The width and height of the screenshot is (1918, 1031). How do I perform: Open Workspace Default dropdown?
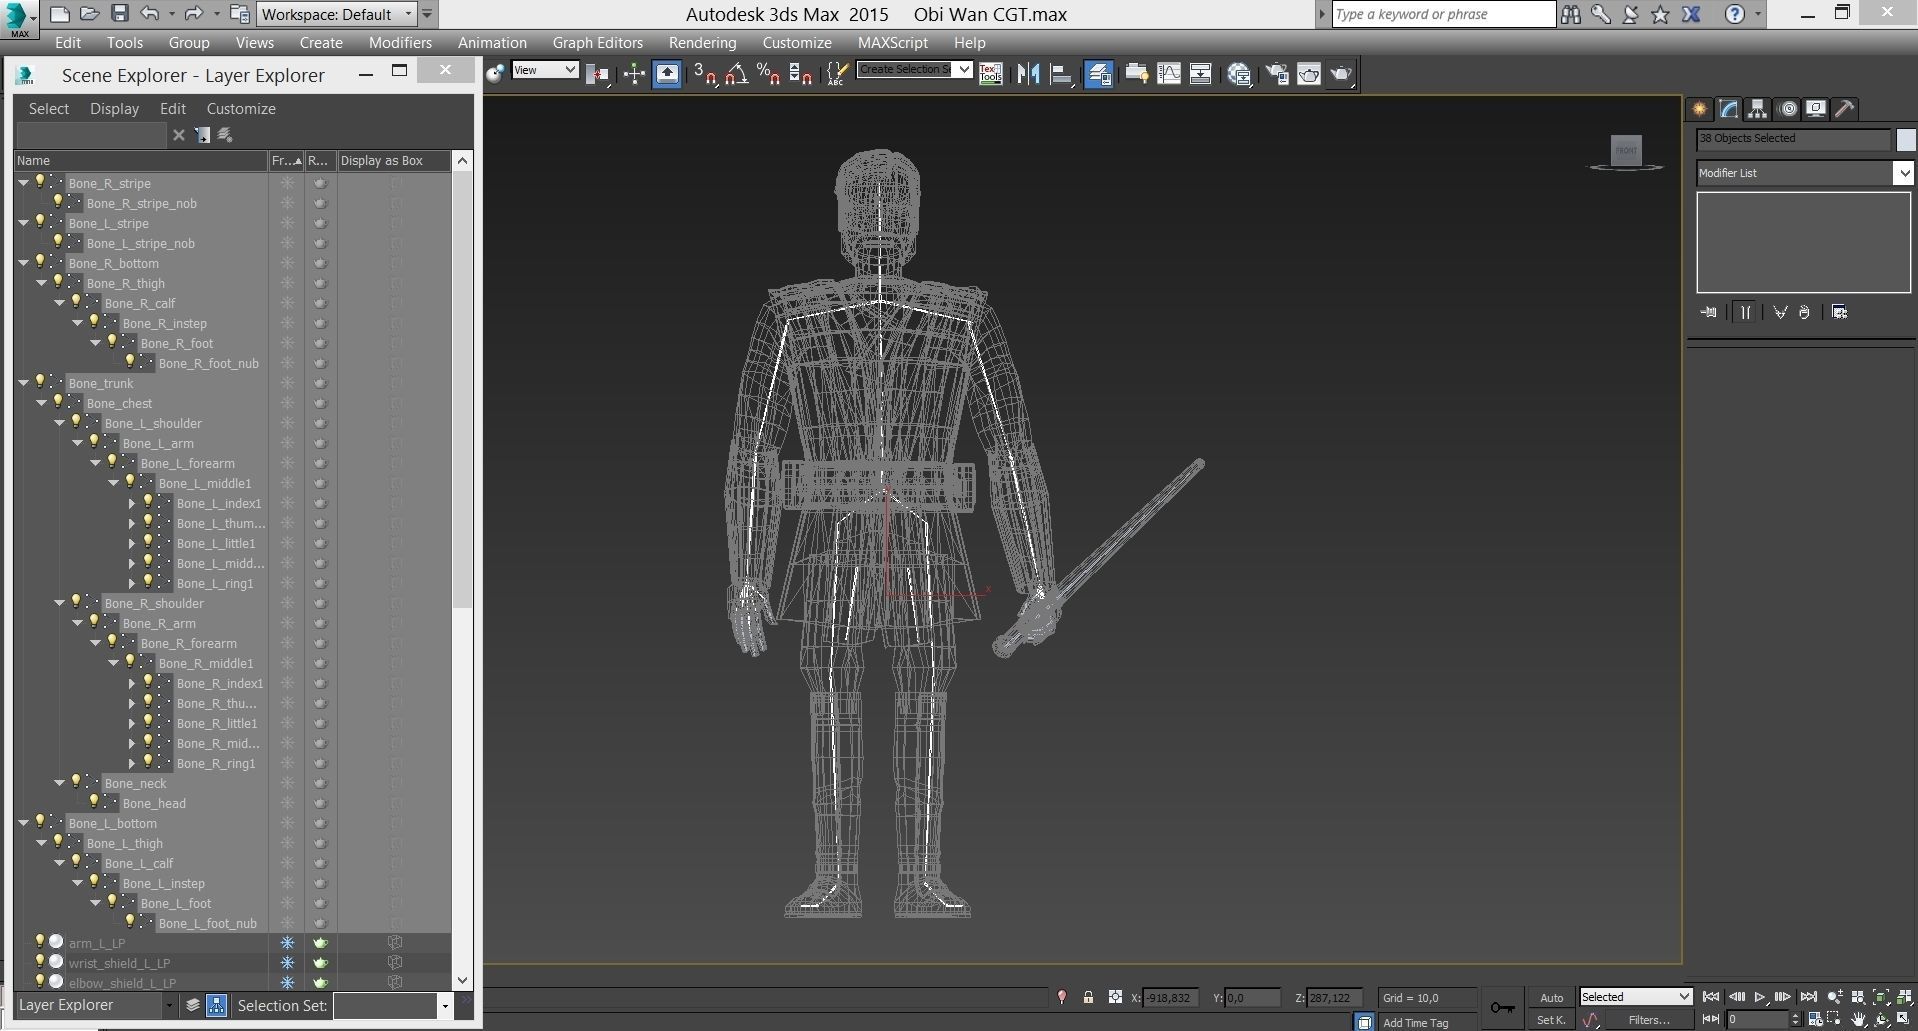tap(338, 14)
